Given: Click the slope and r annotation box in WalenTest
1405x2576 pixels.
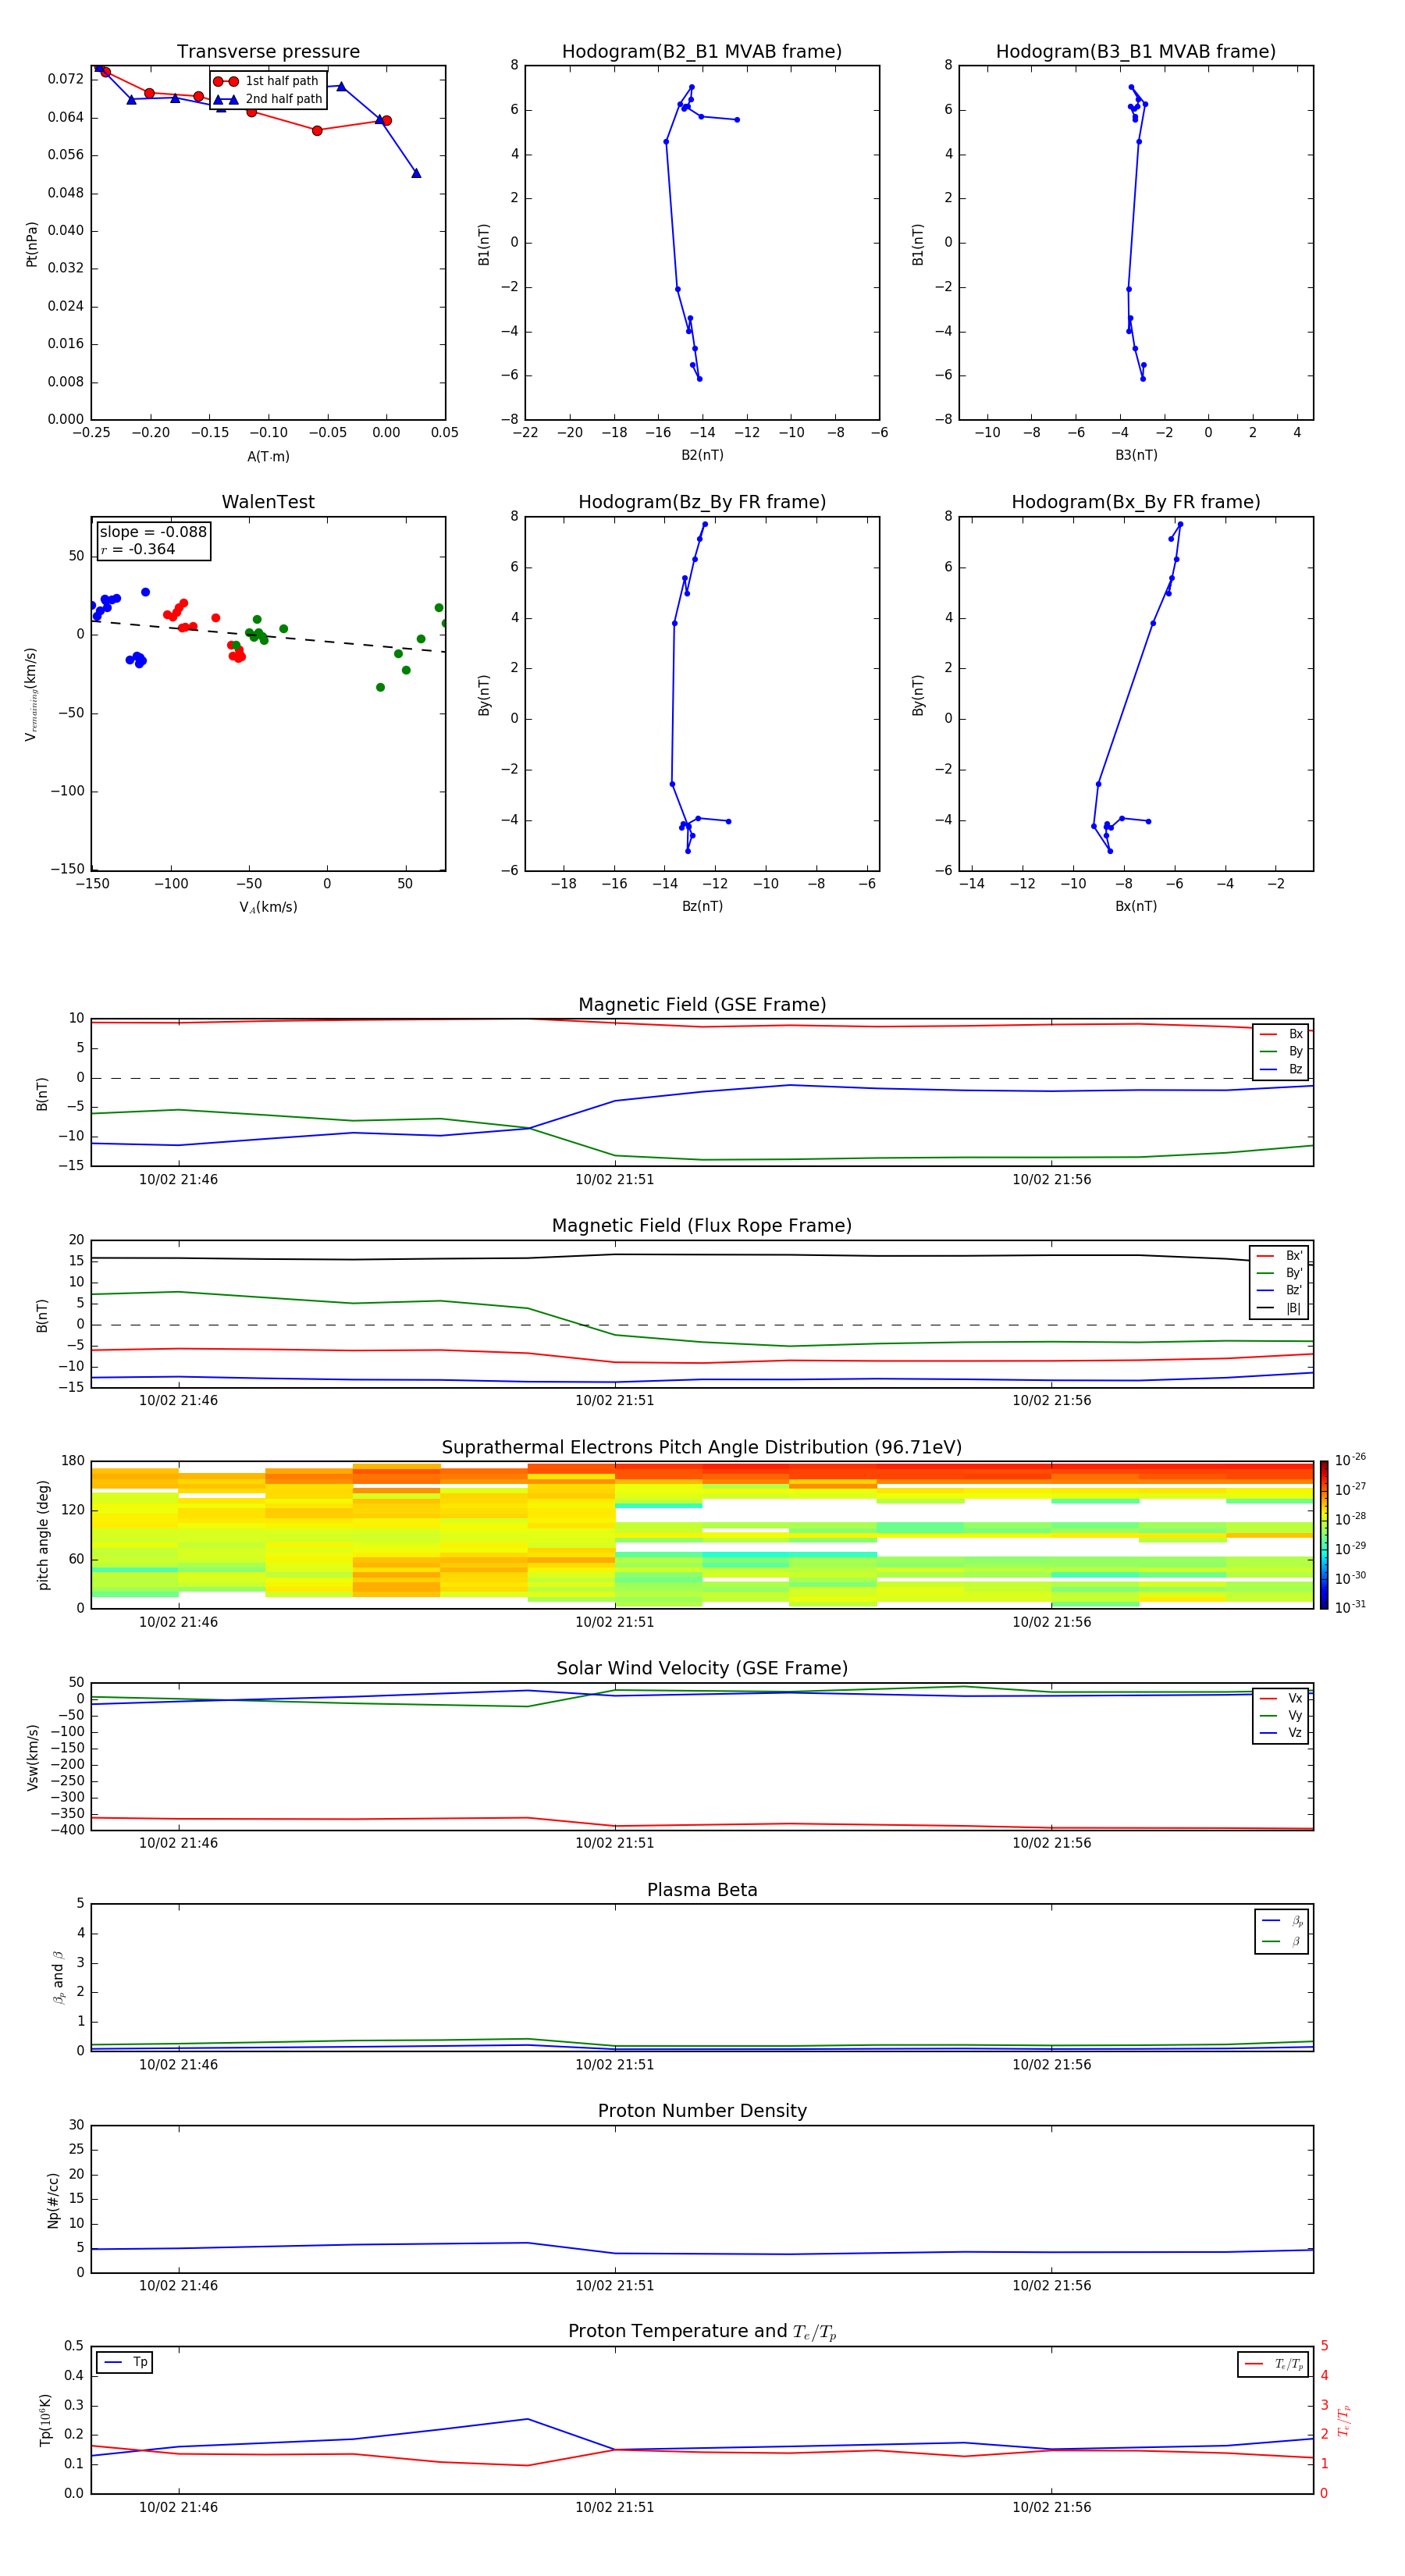Looking at the screenshot, I should 152,540.
